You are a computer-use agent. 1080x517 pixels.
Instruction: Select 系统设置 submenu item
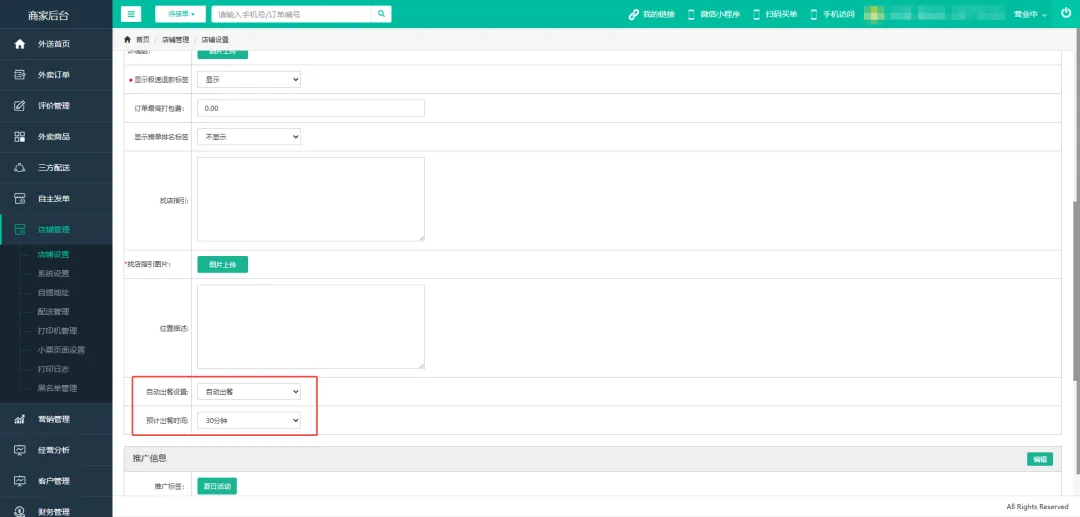(x=53, y=273)
